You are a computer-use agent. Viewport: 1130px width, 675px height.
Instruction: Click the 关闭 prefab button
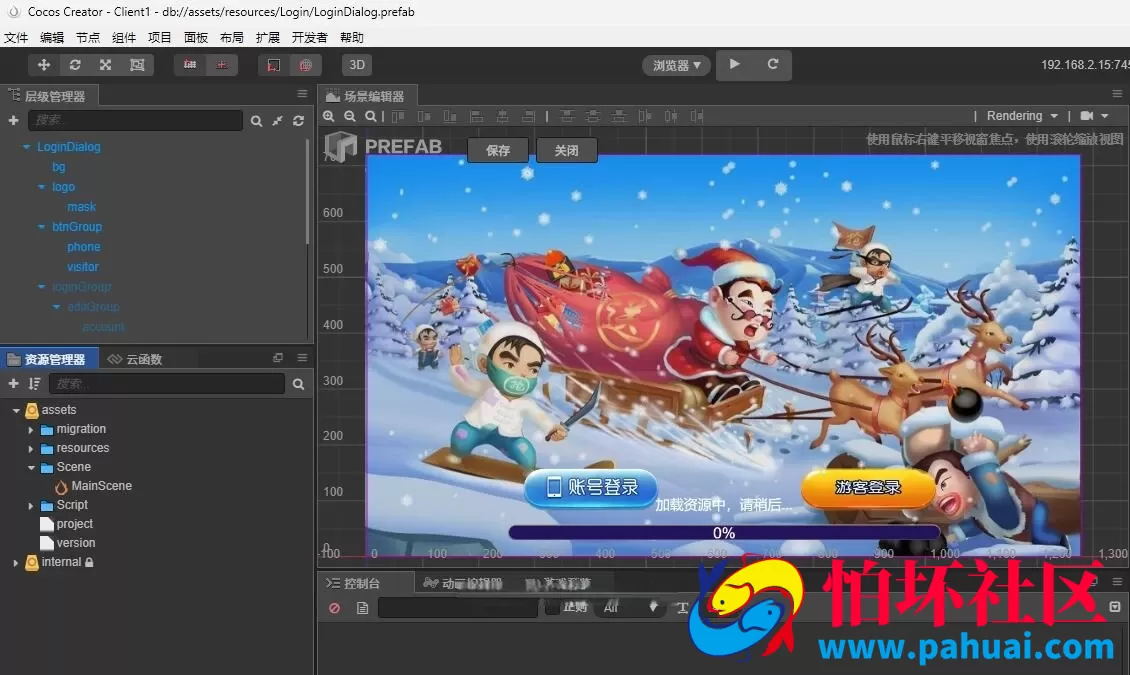(x=566, y=150)
